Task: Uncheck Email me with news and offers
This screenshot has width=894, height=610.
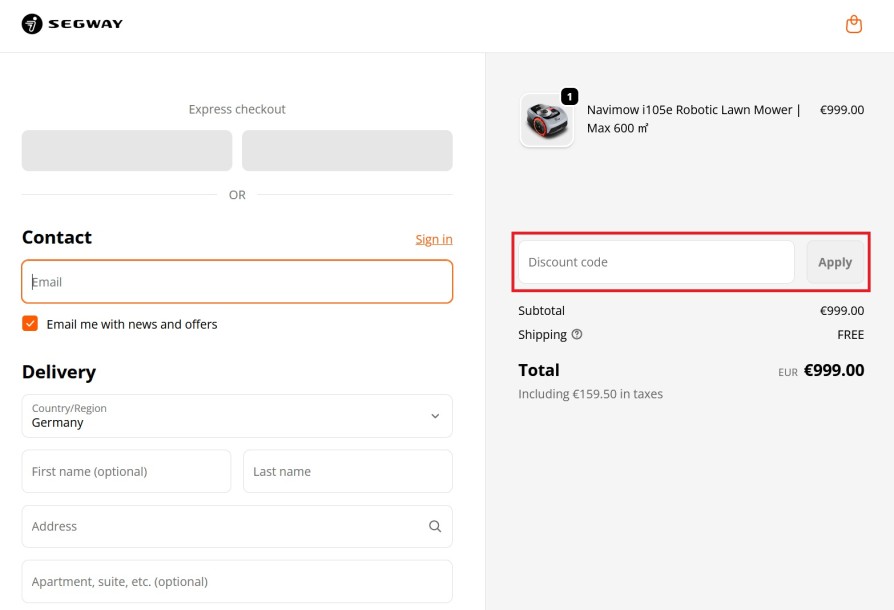Action: [x=30, y=324]
